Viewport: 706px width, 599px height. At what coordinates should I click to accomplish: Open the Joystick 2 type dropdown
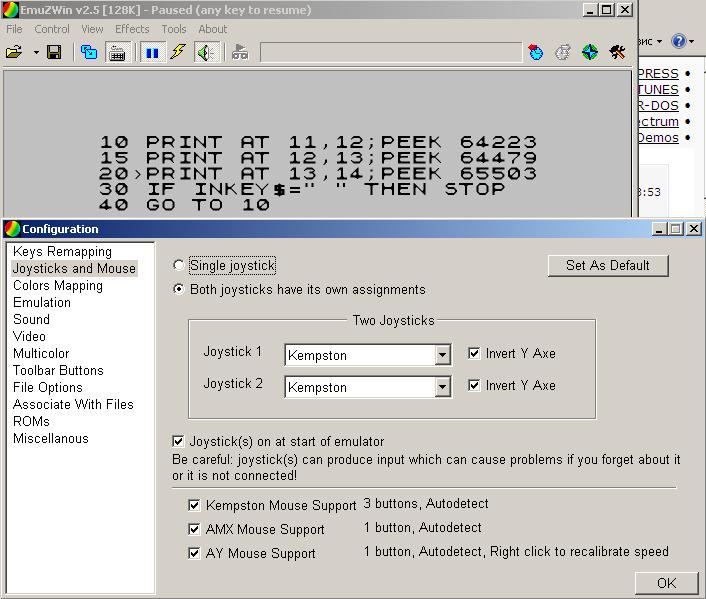pyautogui.click(x=443, y=387)
